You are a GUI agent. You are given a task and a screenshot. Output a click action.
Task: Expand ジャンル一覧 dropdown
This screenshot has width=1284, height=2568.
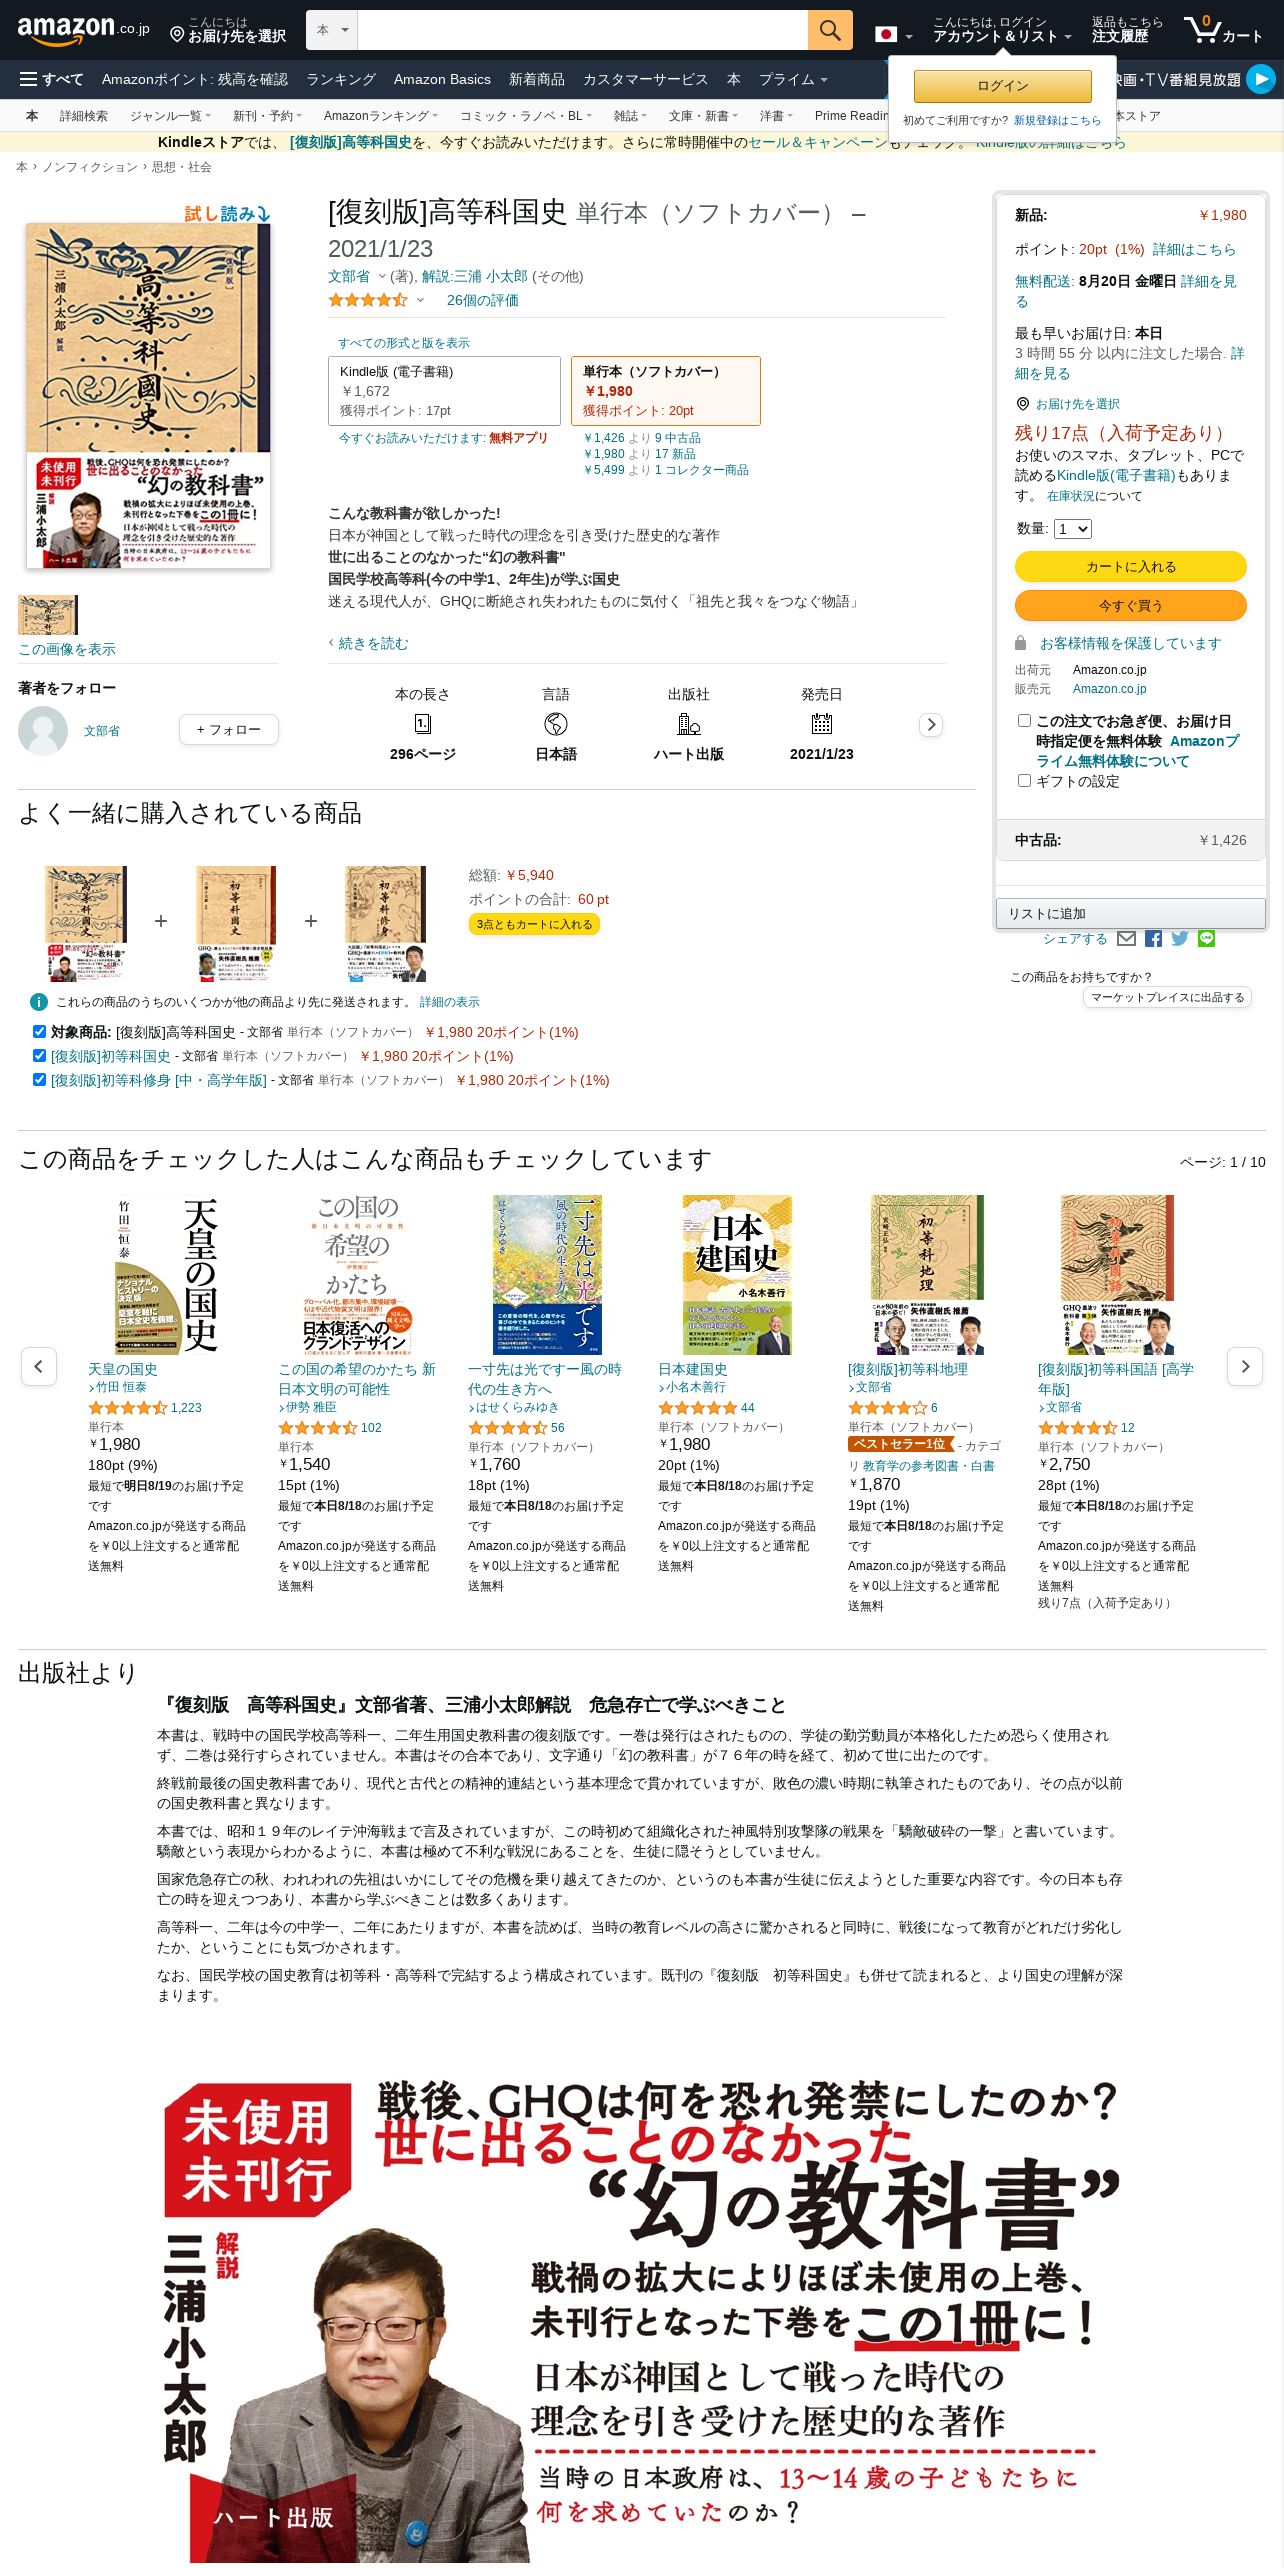[170, 116]
